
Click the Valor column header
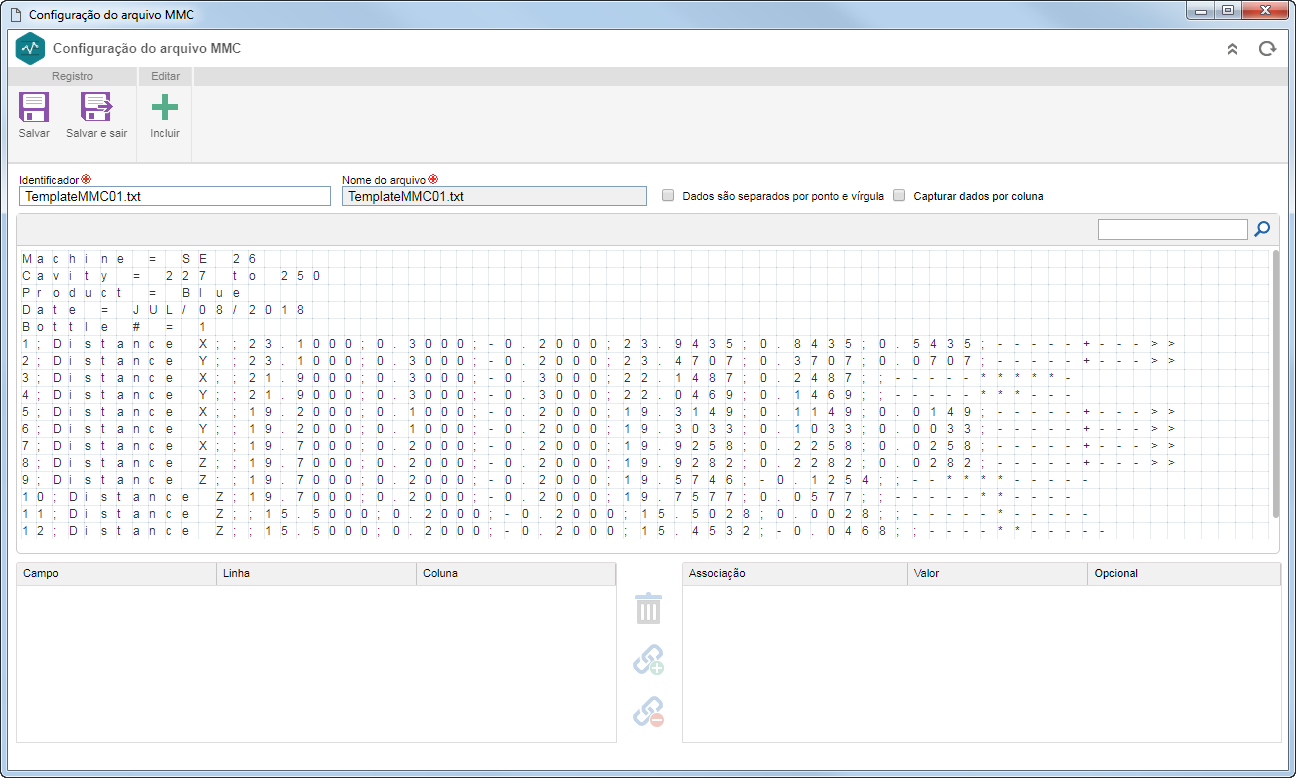click(x=998, y=574)
